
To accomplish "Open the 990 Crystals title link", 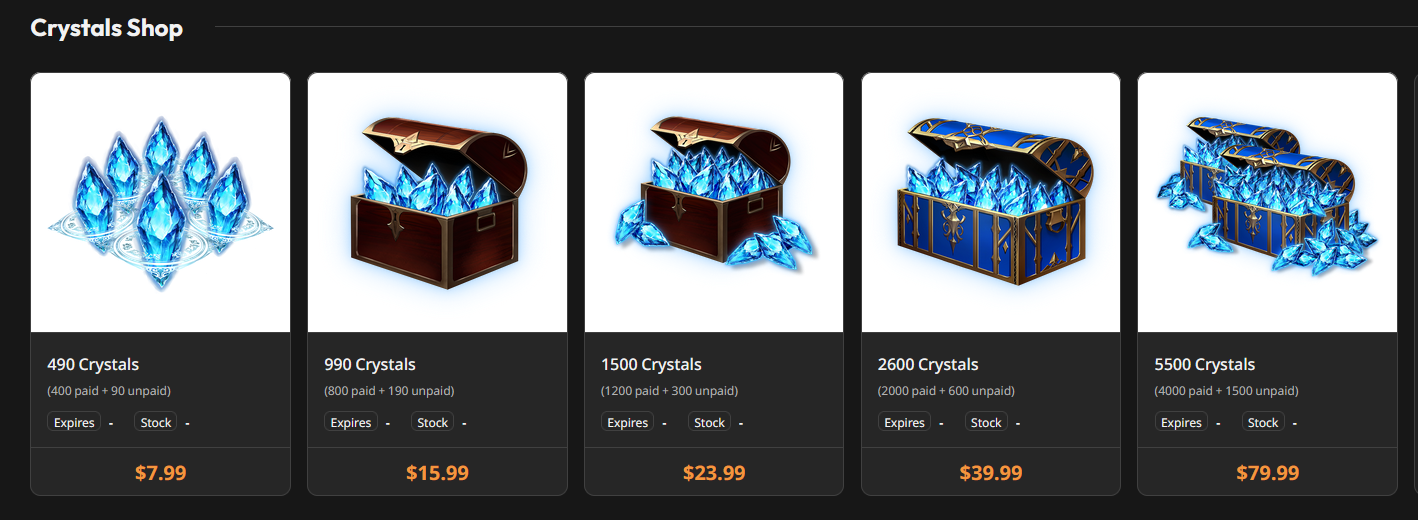I will pos(370,364).
